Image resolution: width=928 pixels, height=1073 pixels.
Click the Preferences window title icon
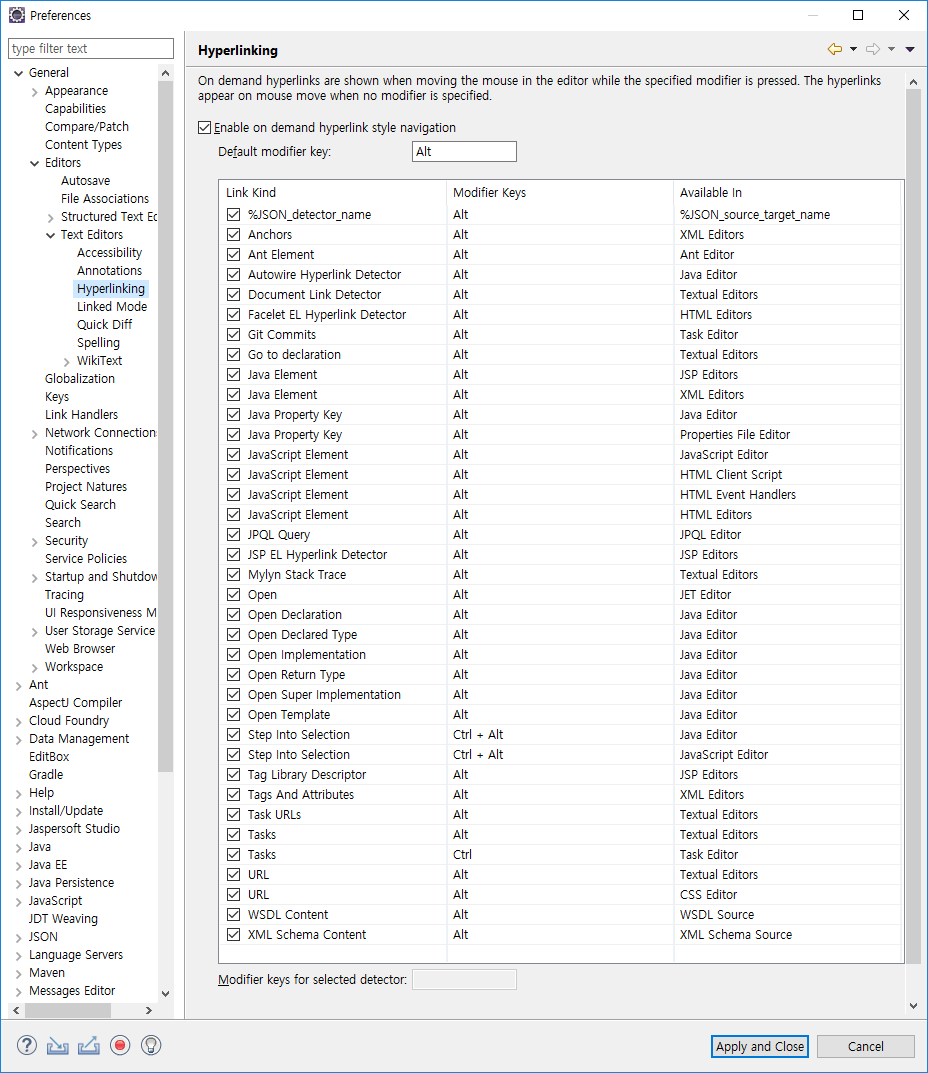coord(16,15)
